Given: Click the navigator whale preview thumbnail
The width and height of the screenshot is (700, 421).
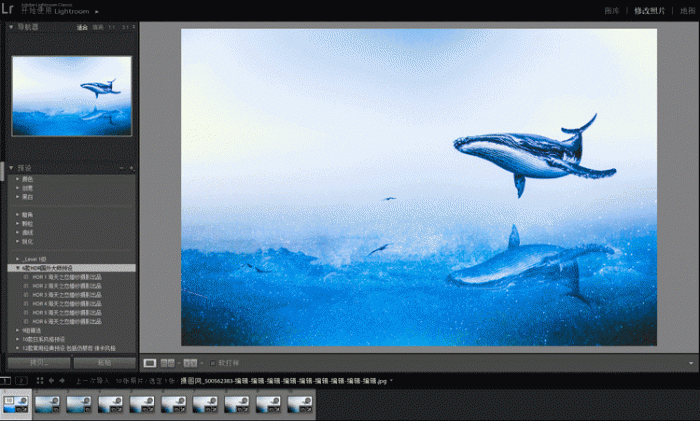Looking at the screenshot, I should [71, 96].
